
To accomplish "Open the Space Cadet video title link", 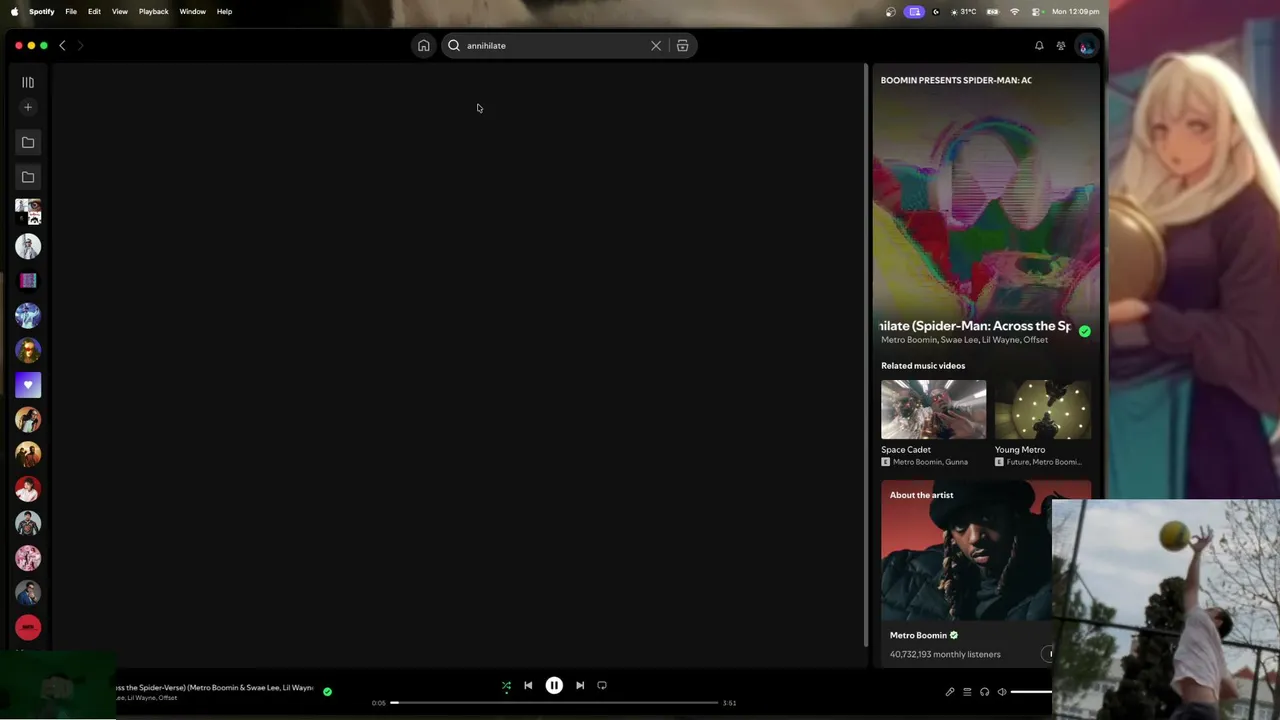I will pyautogui.click(x=906, y=449).
